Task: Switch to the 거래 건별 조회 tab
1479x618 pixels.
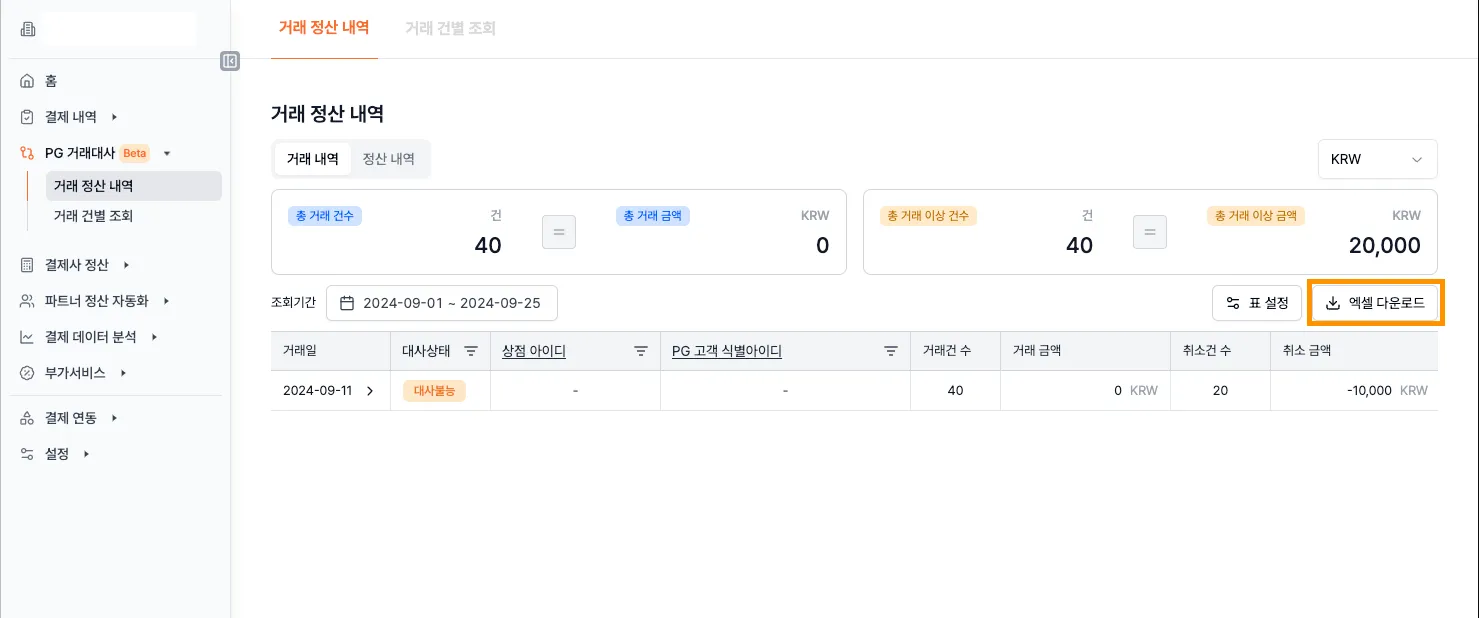Action: tap(450, 28)
